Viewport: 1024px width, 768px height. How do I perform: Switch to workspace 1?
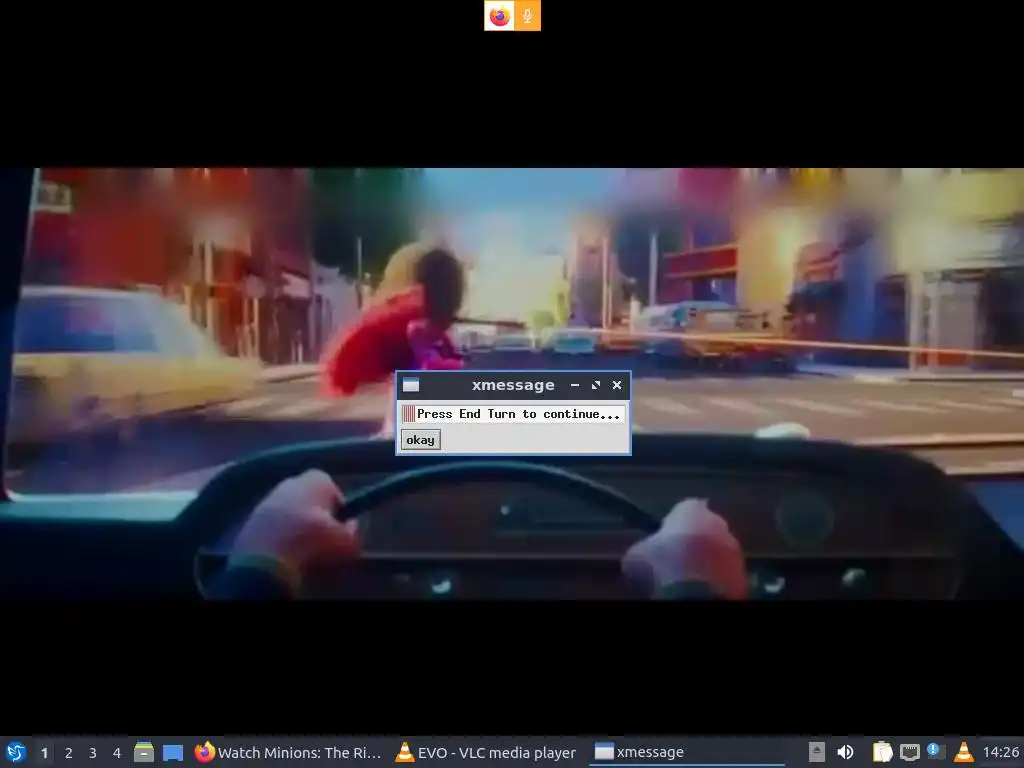pyautogui.click(x=44, y=753)
